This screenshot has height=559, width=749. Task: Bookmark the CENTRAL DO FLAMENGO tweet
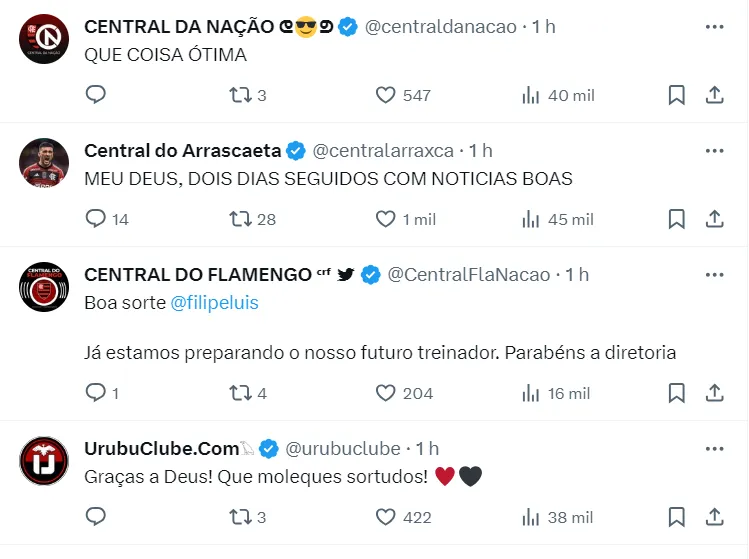pyautogui.click(x=676, y=393)
